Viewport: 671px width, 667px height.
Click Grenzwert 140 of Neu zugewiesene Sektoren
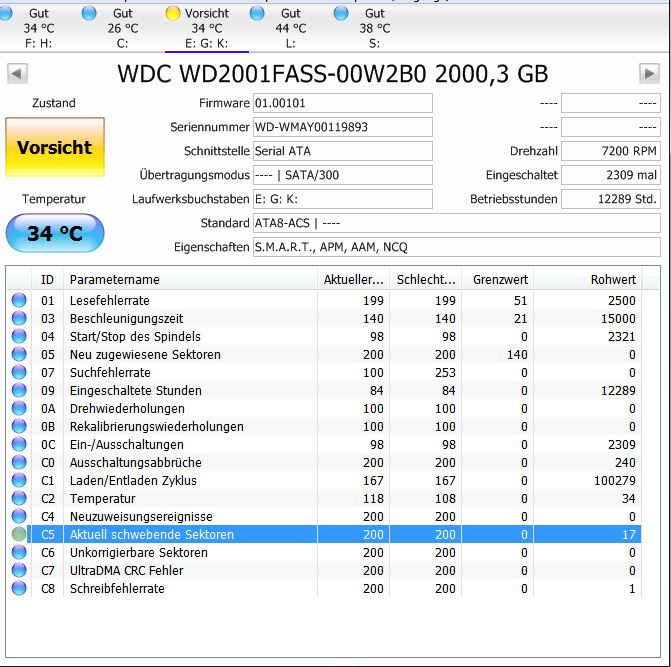(x=517, y=355)
